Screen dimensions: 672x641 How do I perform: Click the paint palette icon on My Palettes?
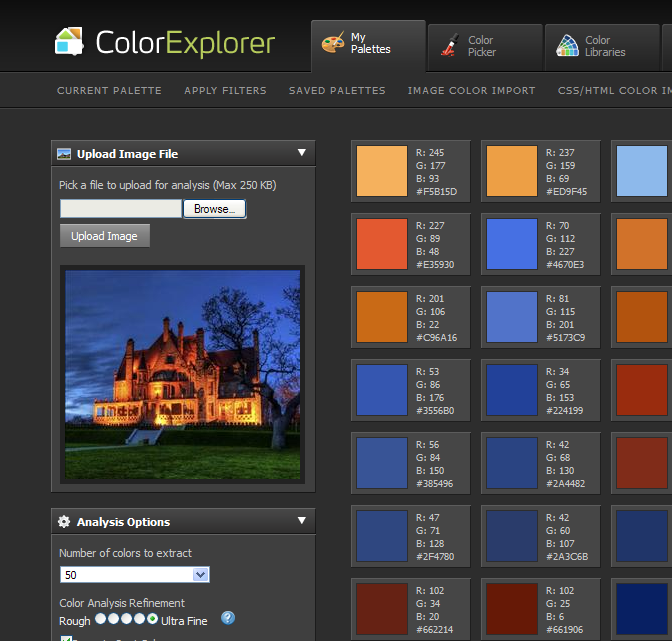[x=333, y=43]
